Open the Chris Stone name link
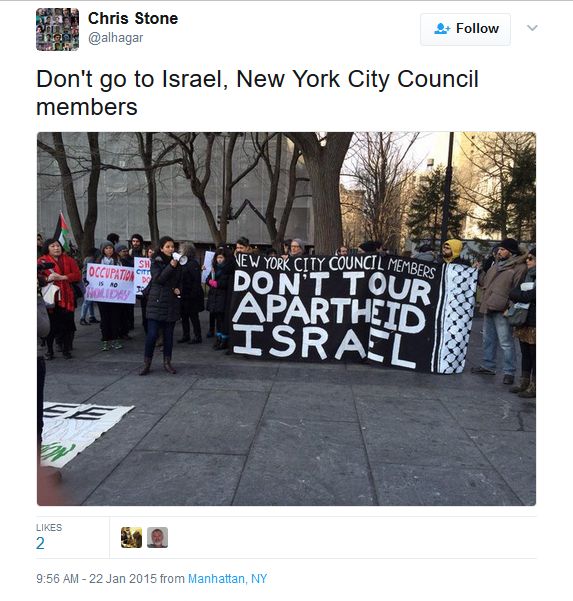573x601 pixels. click(x=133, y=18)
